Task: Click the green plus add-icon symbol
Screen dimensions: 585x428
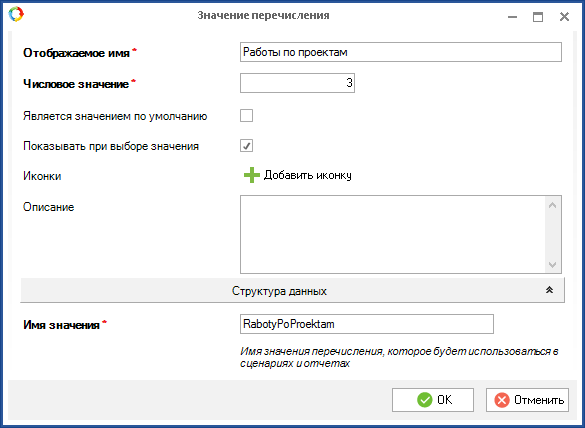Action: (x=252, y=175)
